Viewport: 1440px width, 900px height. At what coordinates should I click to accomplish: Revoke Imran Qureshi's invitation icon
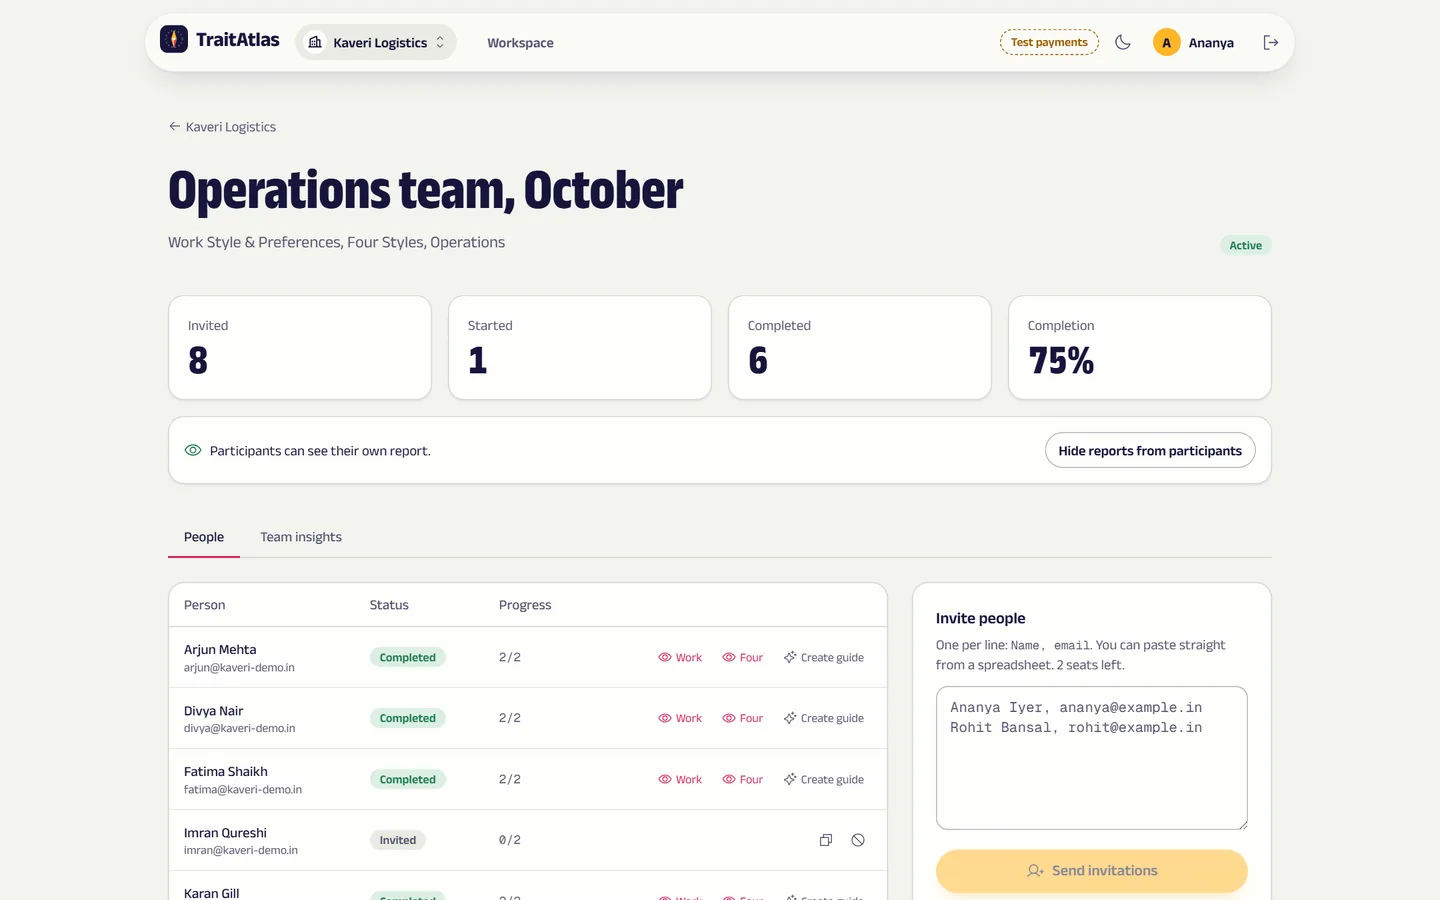click(x=858, y=840)
